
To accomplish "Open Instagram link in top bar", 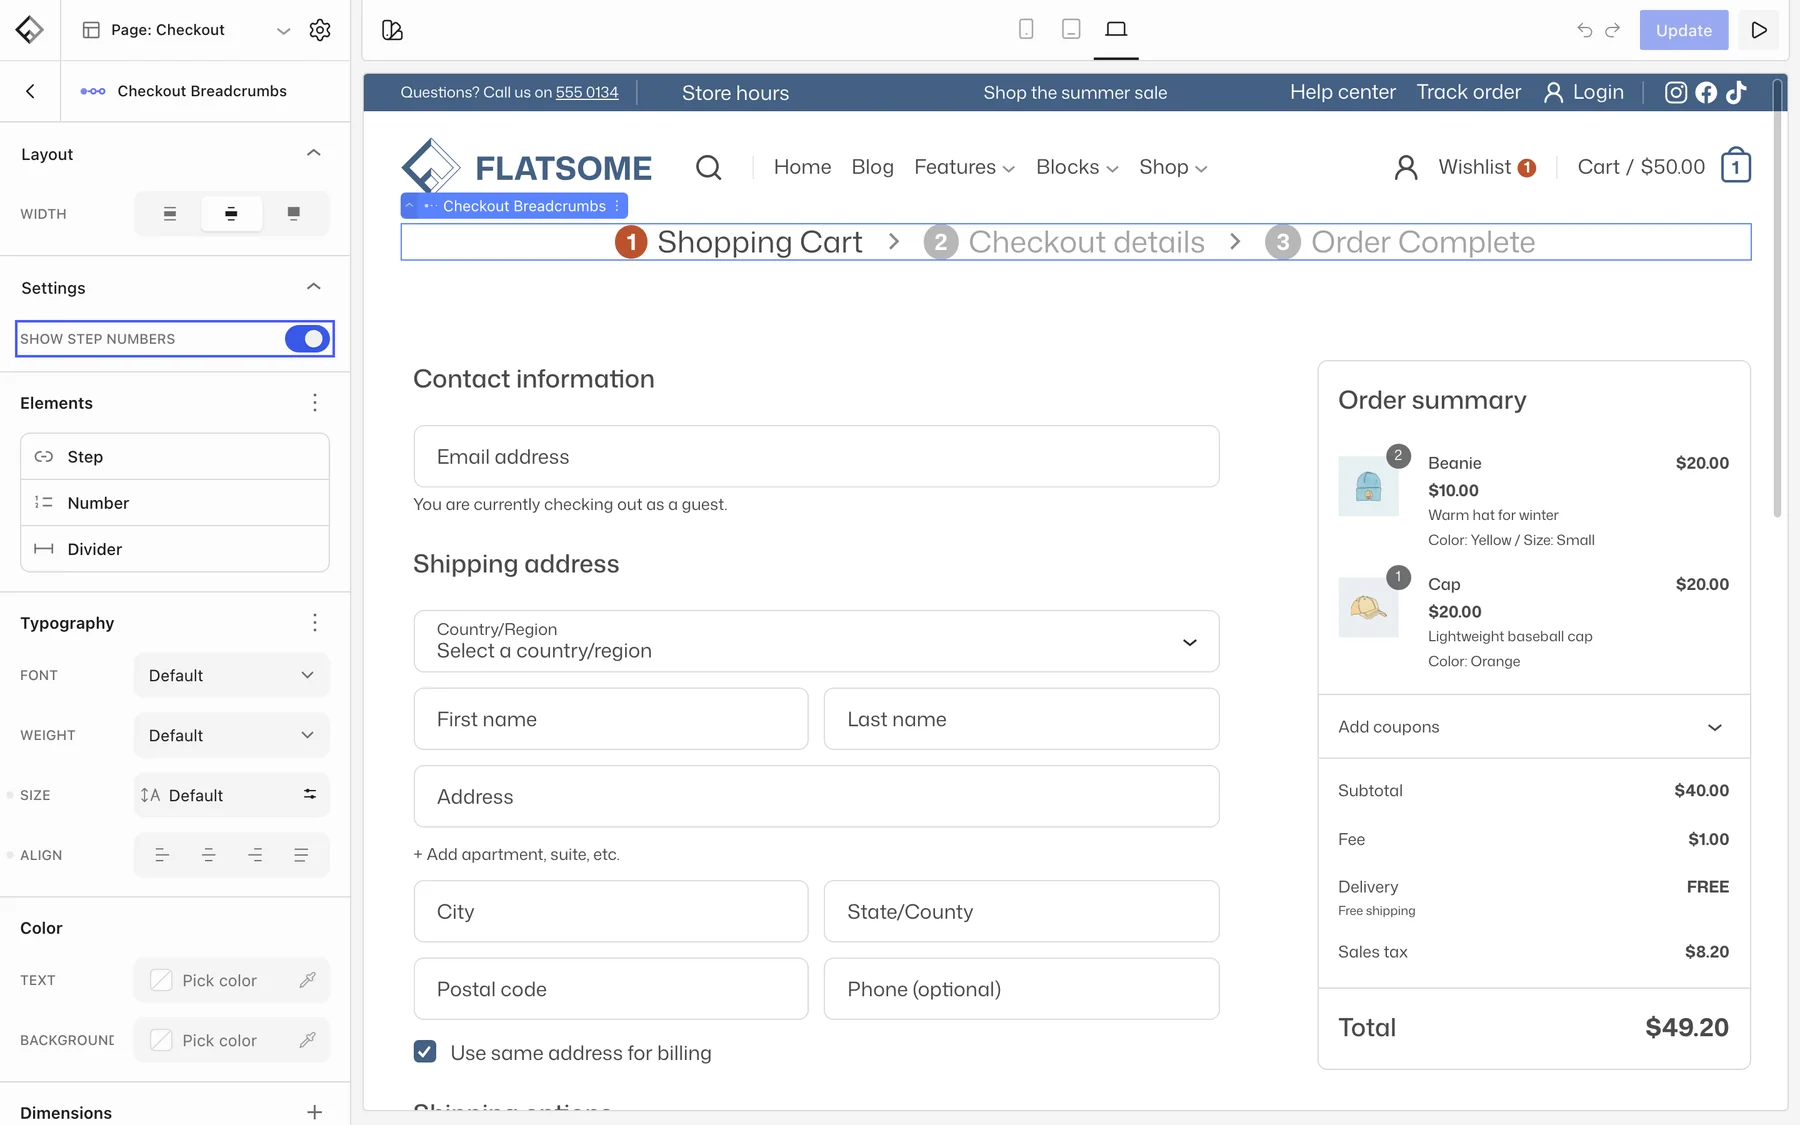I will (x=1676, y=92).
